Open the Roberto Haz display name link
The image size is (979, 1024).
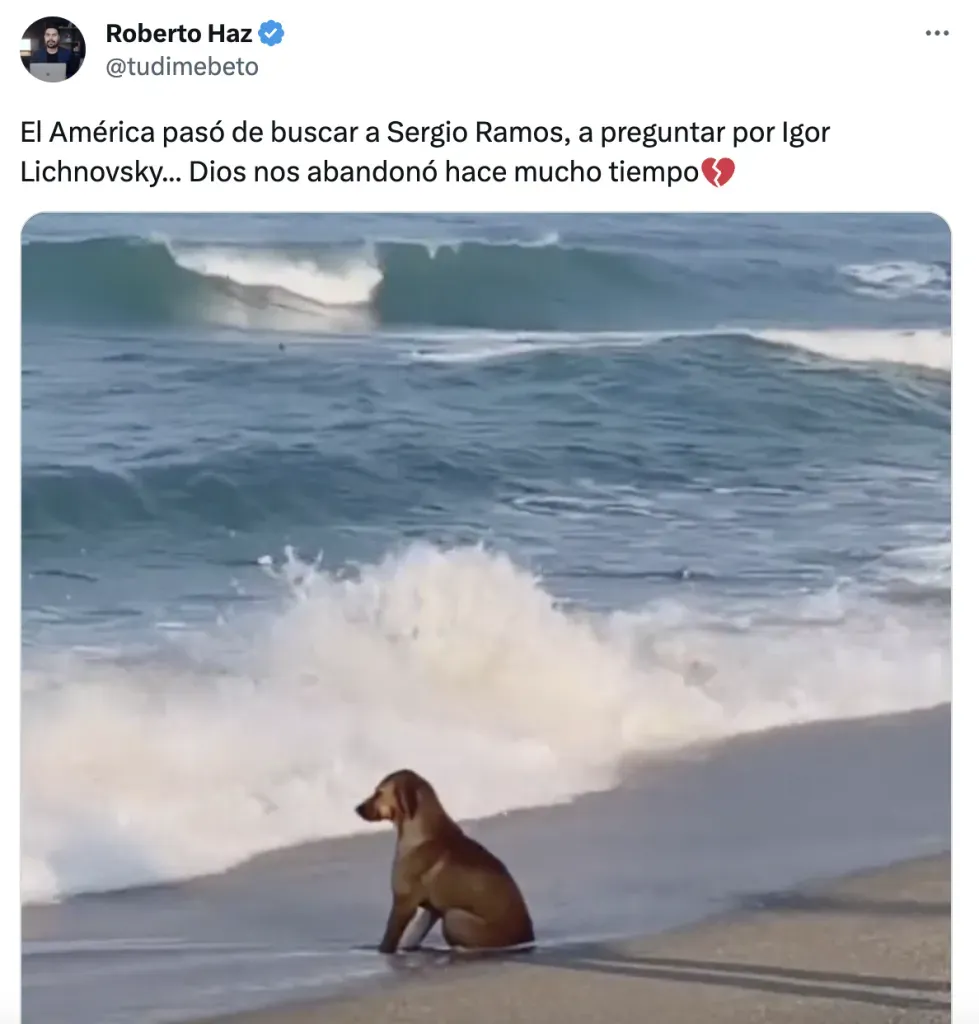point(179,33)
